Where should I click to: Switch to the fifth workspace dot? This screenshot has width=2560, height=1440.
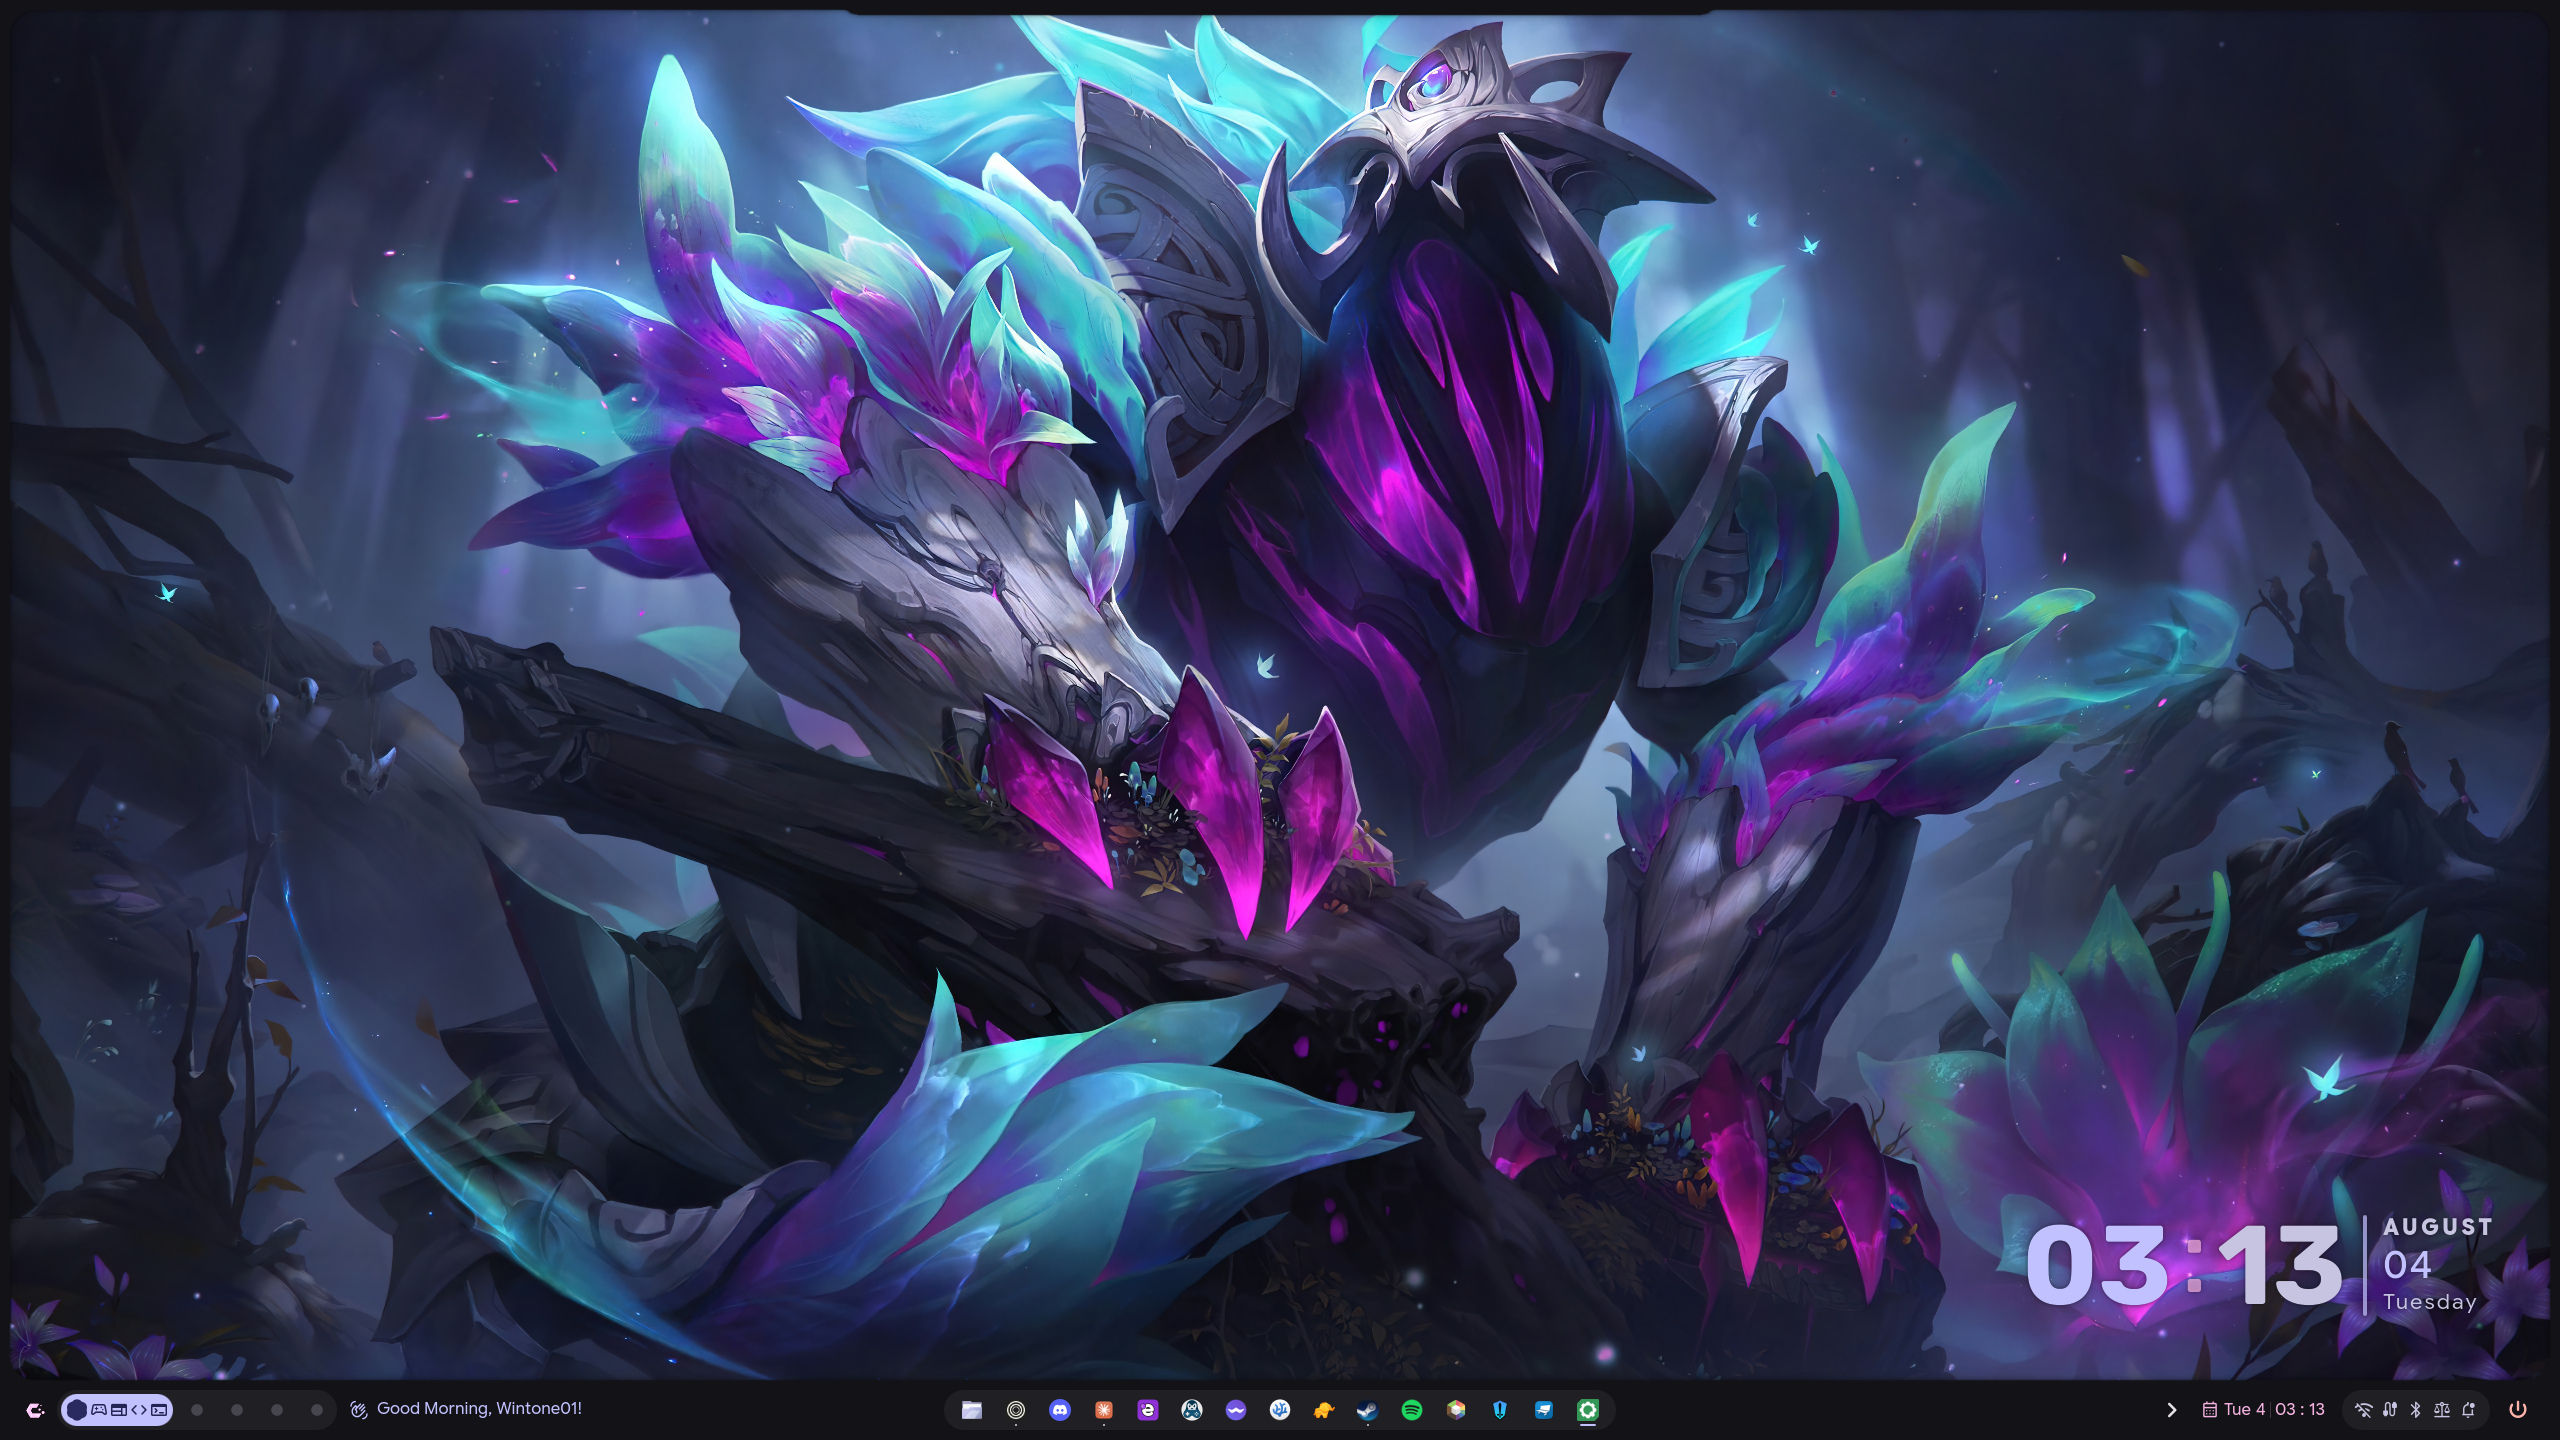tap(317, 1410)
